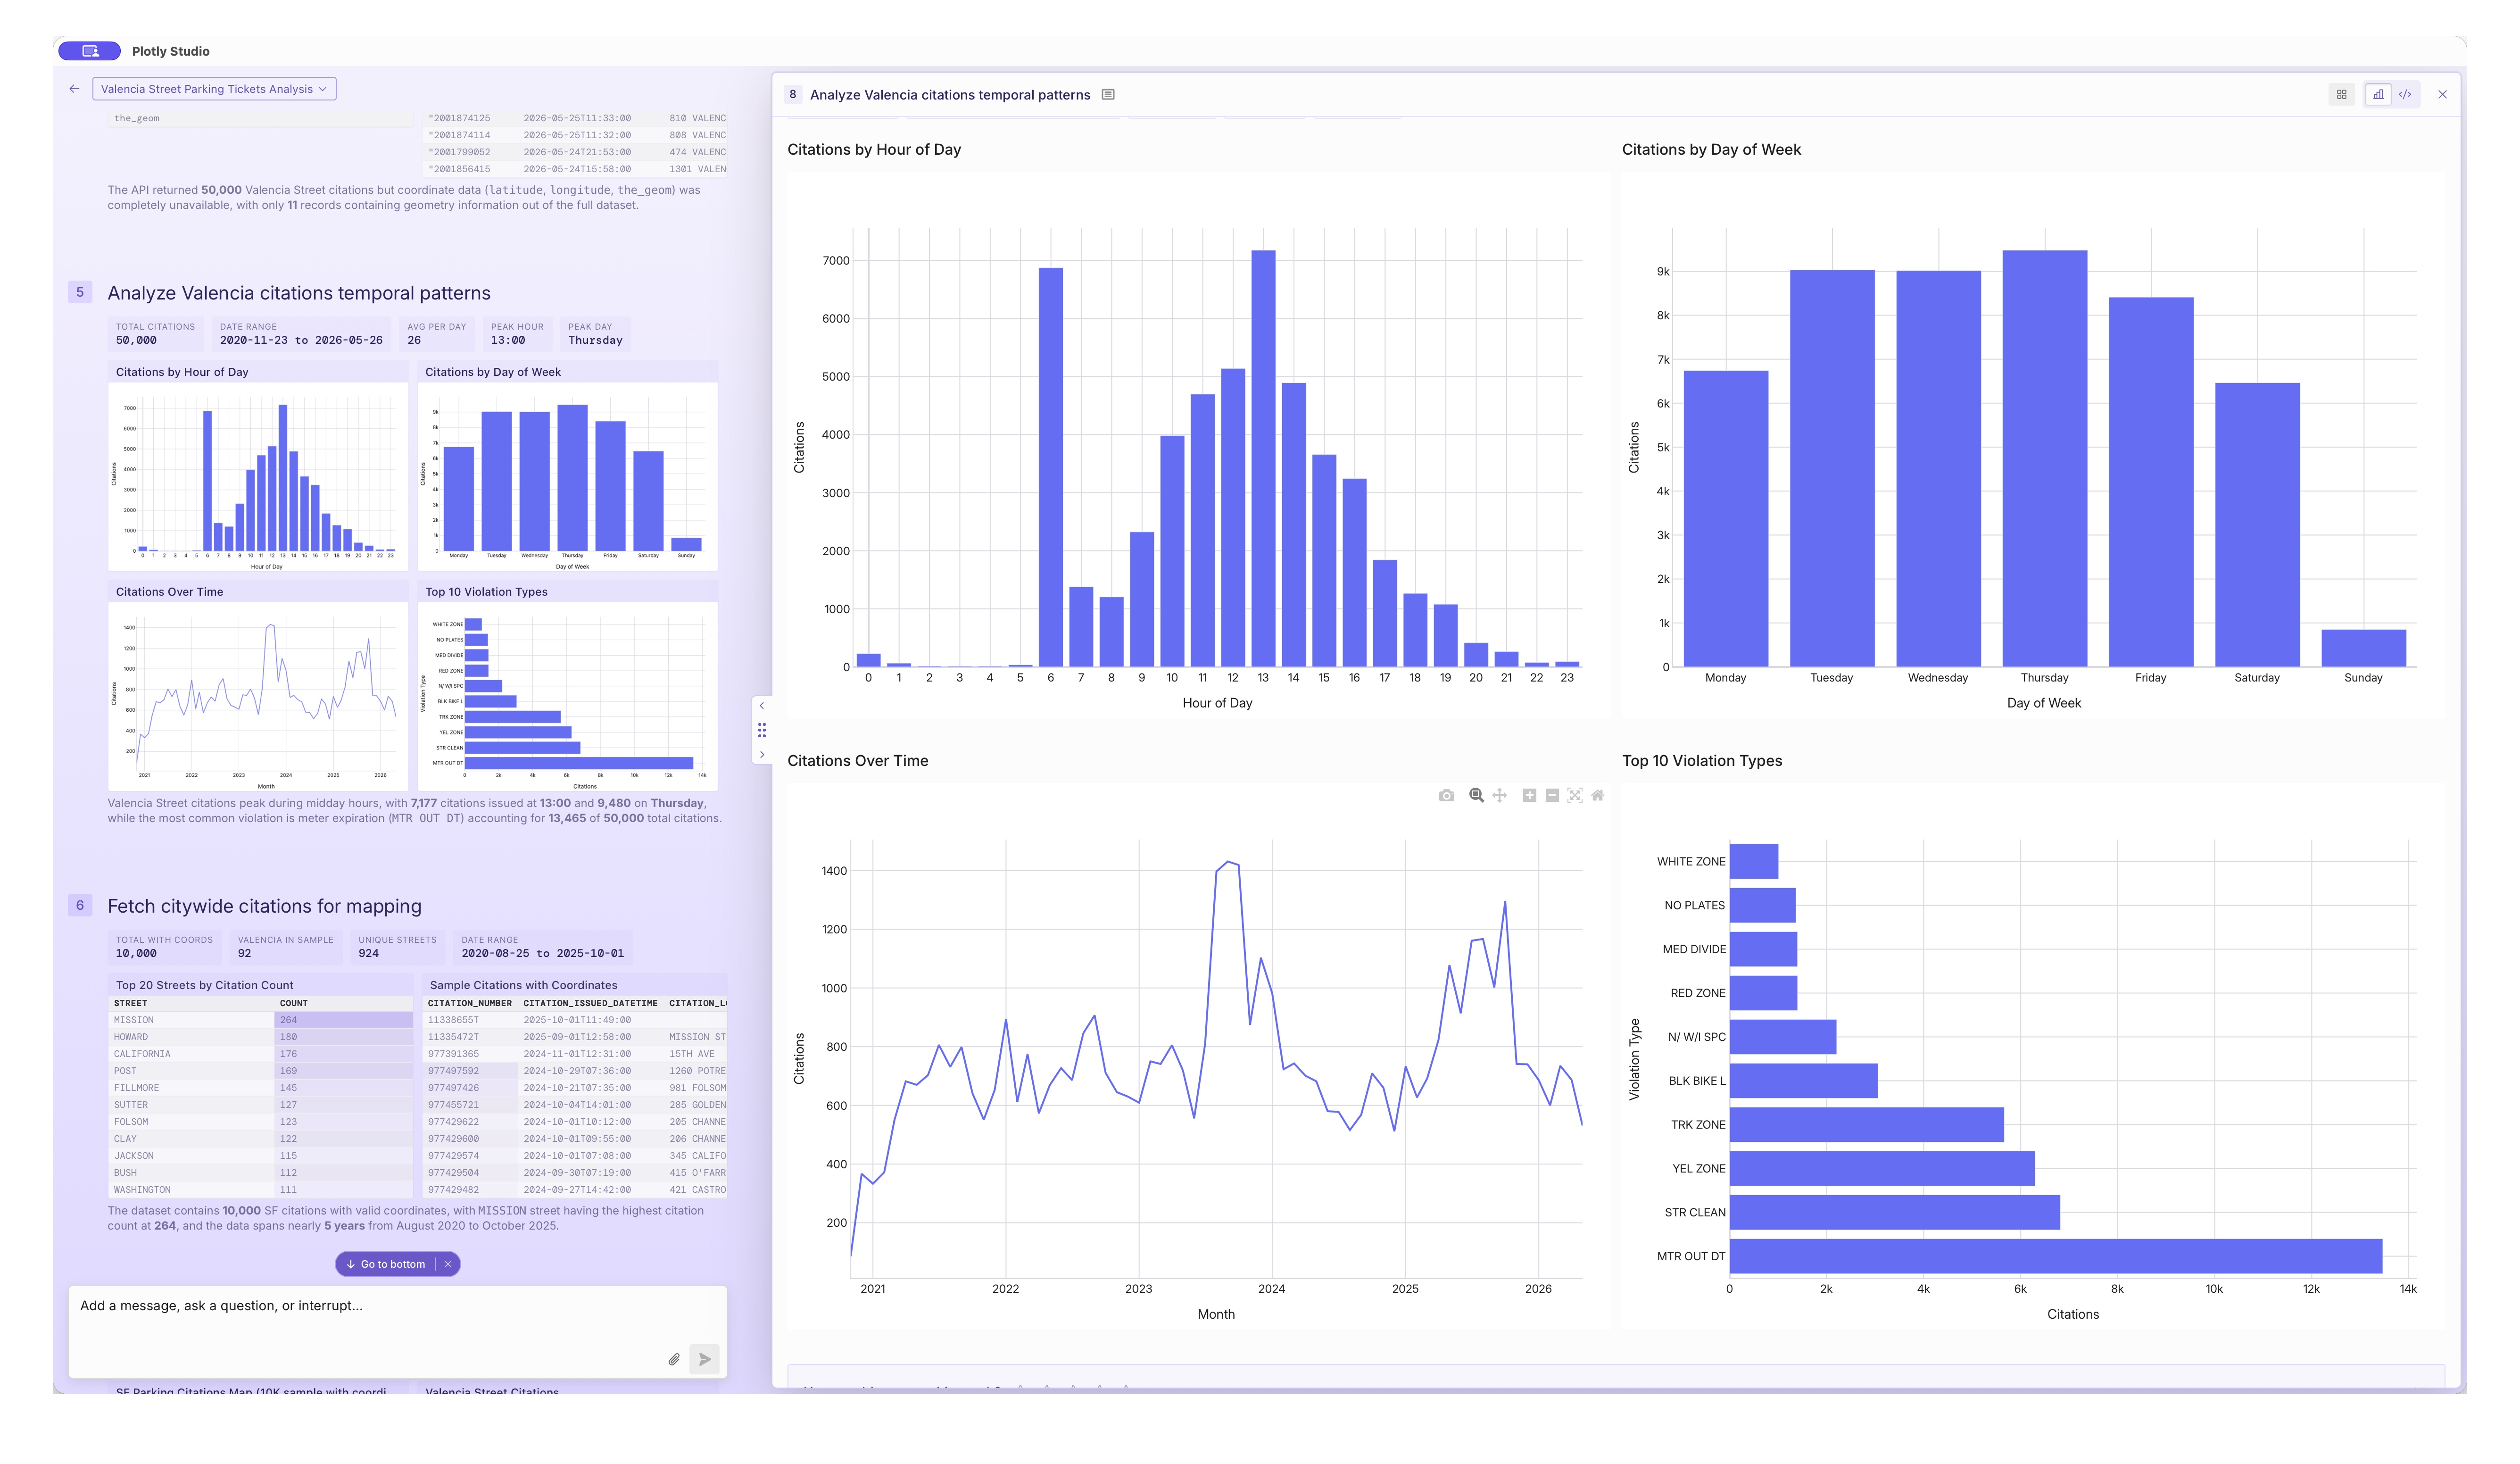
Task: Go back with the left arrow
Action: point(74,89)
